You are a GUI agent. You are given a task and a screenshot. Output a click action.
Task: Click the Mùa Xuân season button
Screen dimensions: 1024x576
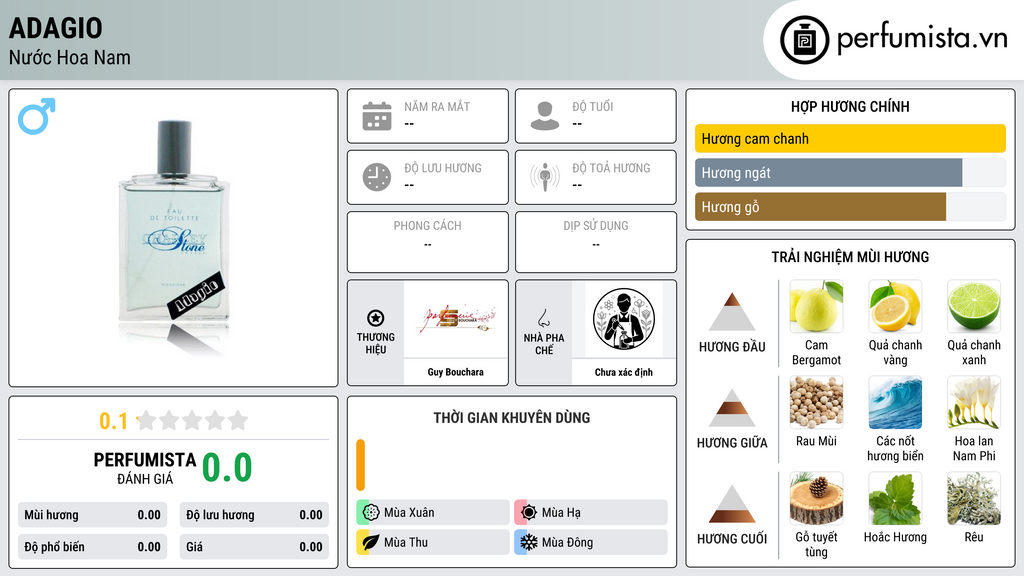[433, 513]
